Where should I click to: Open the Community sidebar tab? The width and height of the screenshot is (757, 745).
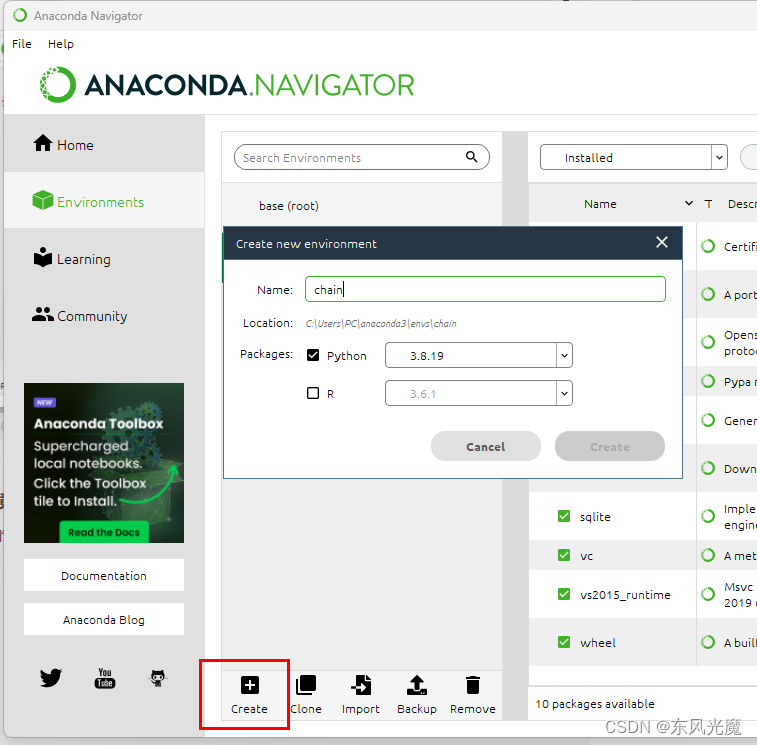[104, 315]
